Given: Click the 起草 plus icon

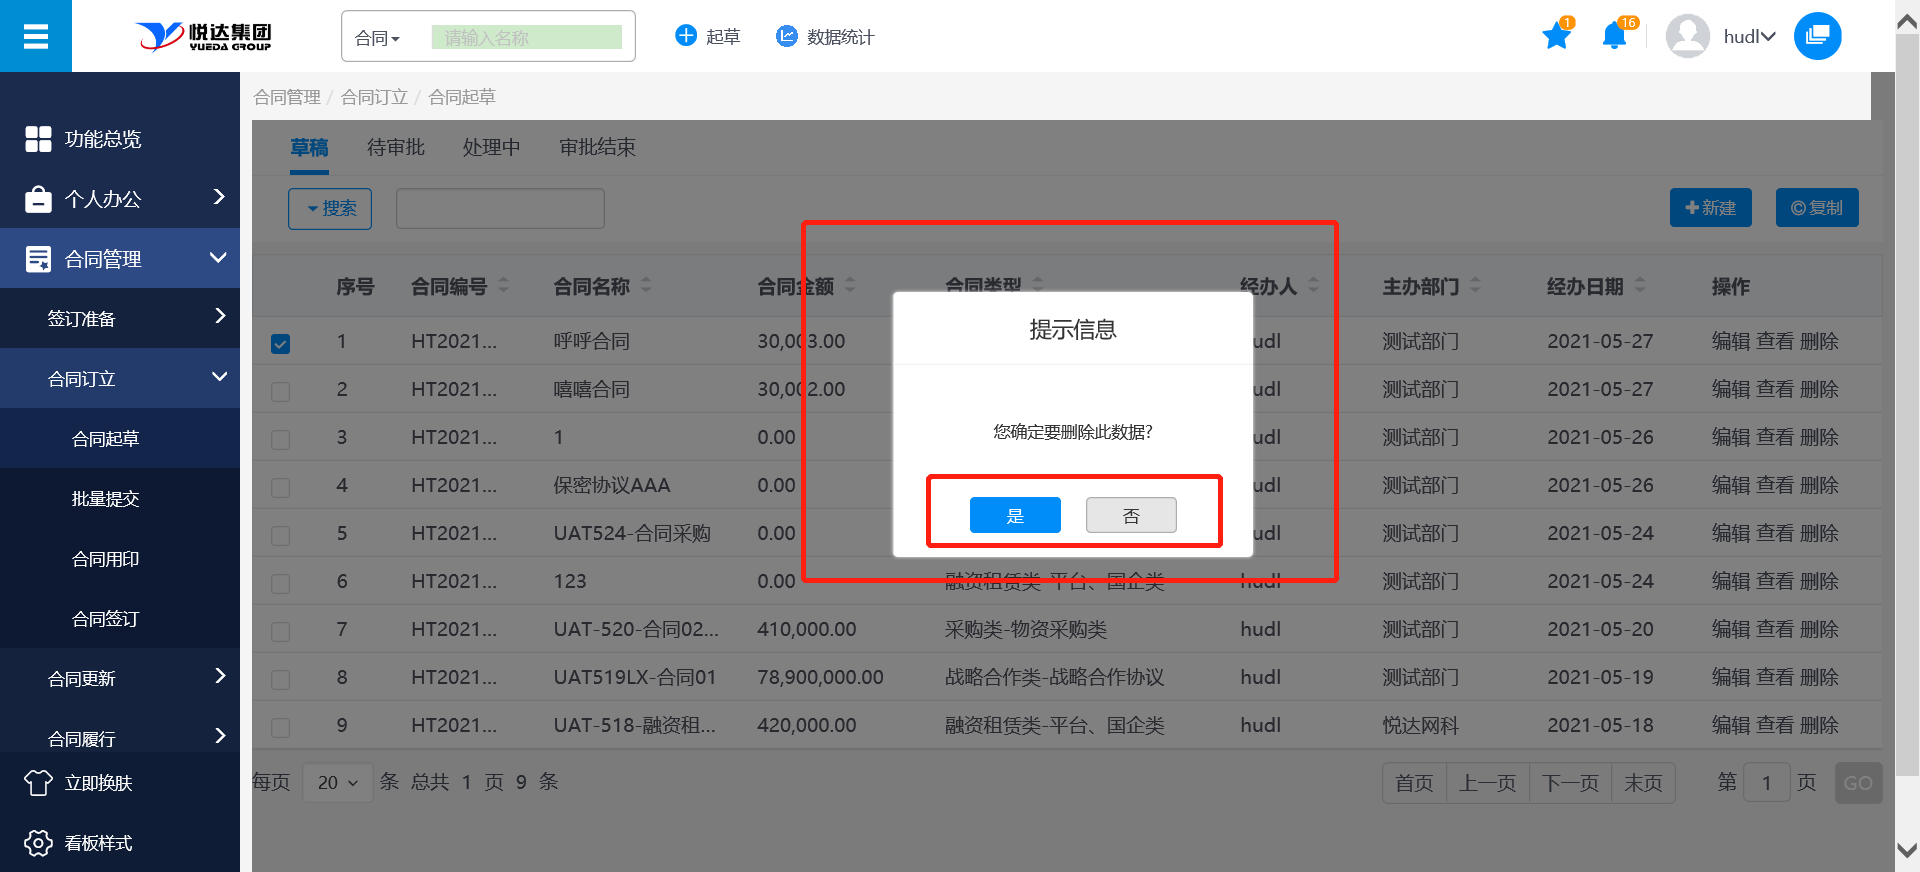Looking at the screenshot, I should tap(686, 36).
